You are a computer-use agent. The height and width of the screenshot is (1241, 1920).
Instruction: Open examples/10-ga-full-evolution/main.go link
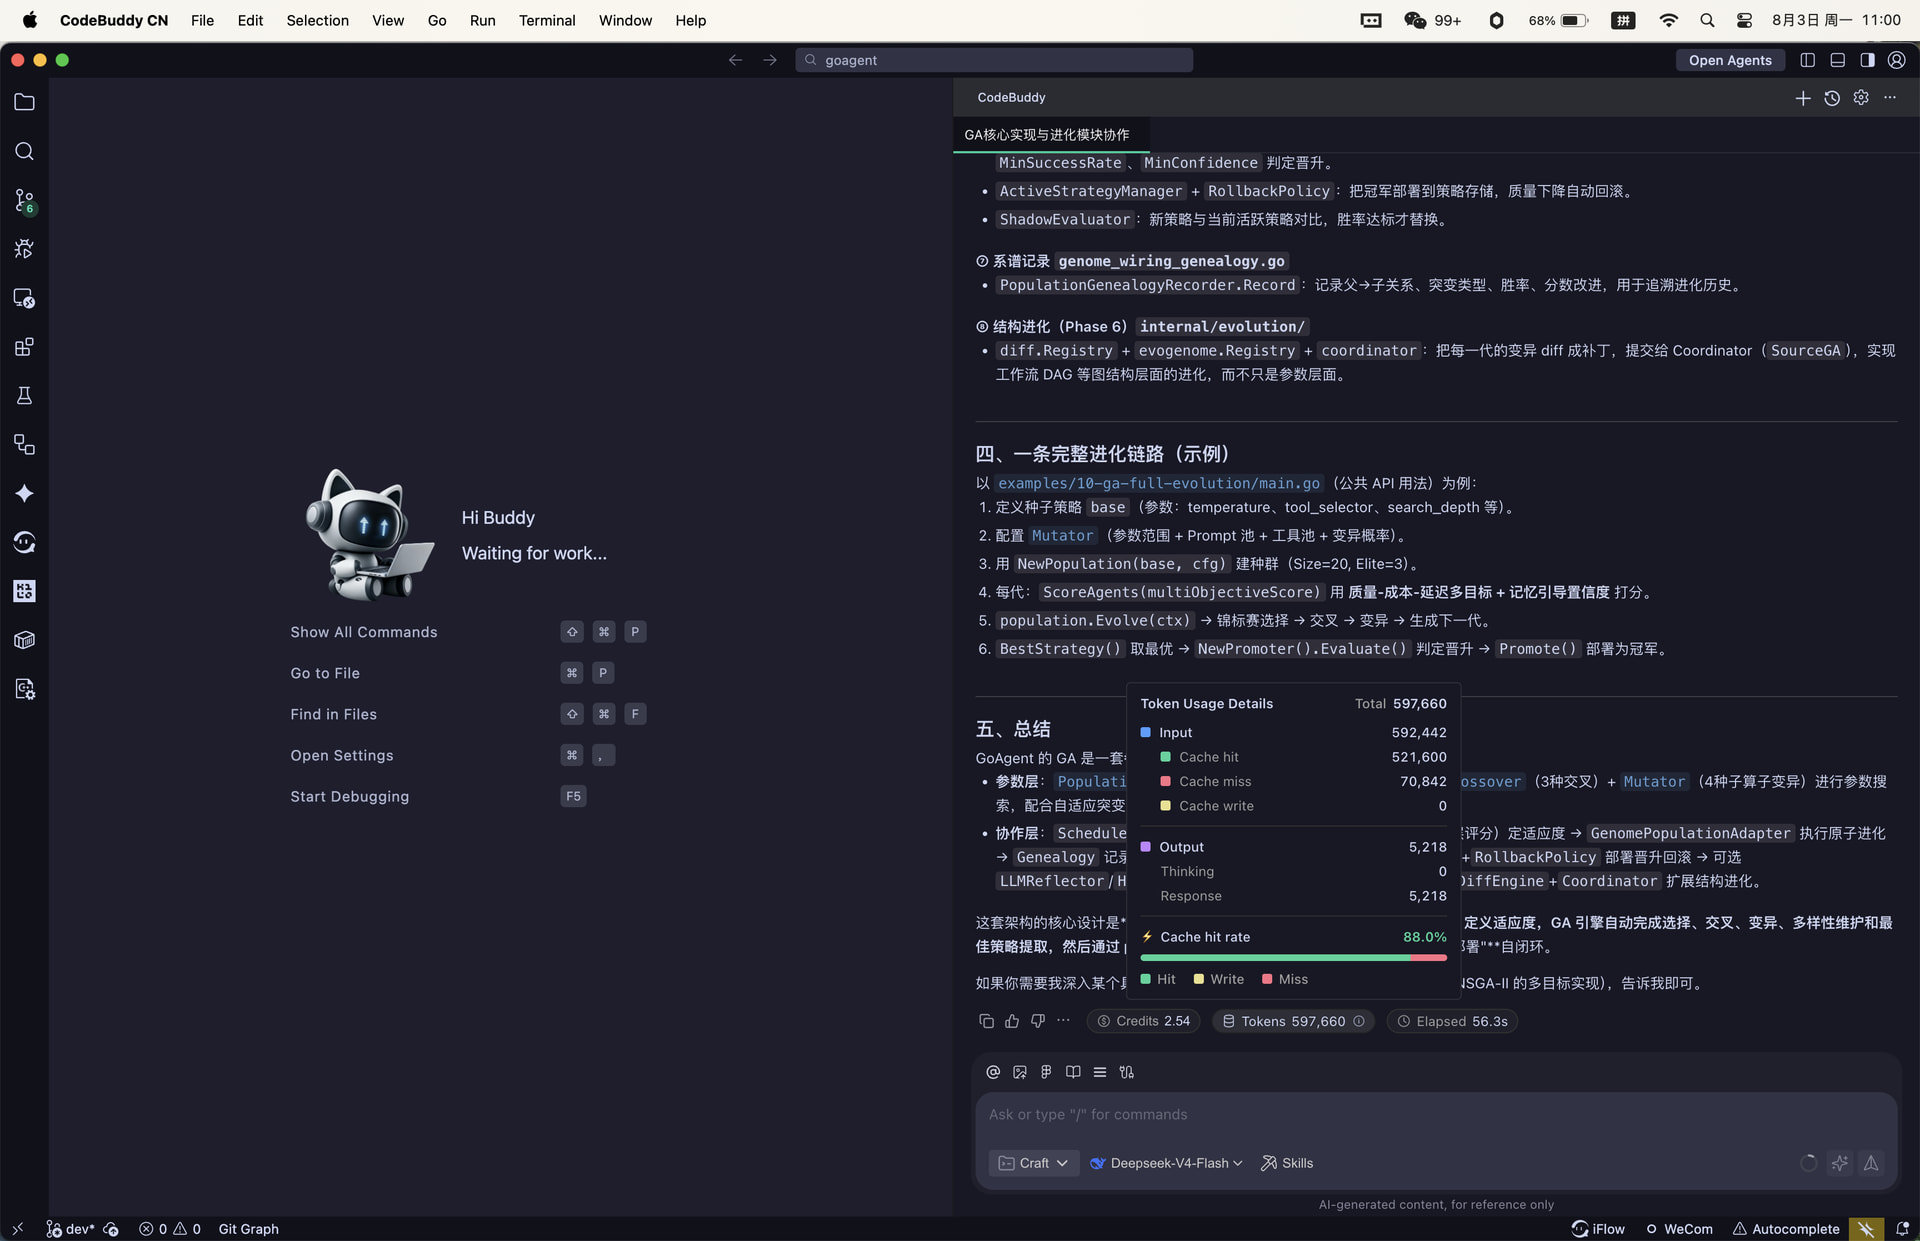(x=1159, y=483)
